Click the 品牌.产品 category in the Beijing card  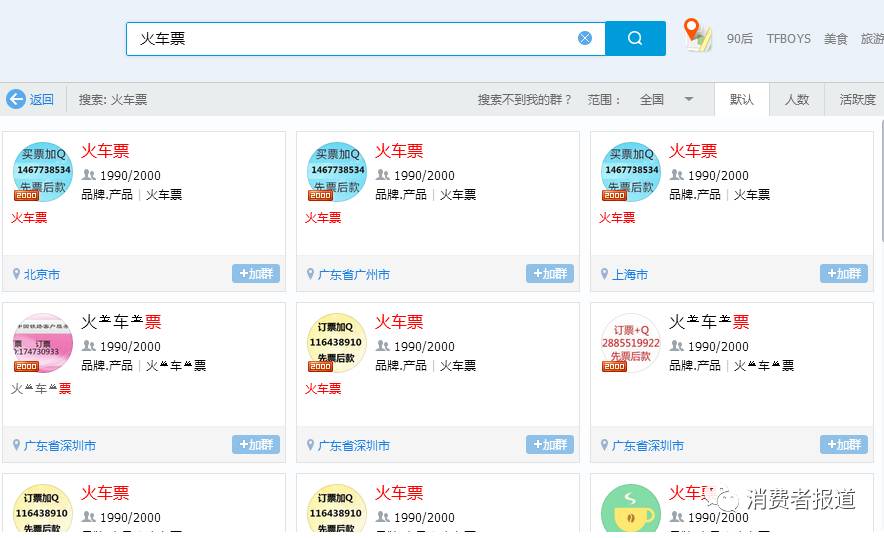(x=107, y=195)
